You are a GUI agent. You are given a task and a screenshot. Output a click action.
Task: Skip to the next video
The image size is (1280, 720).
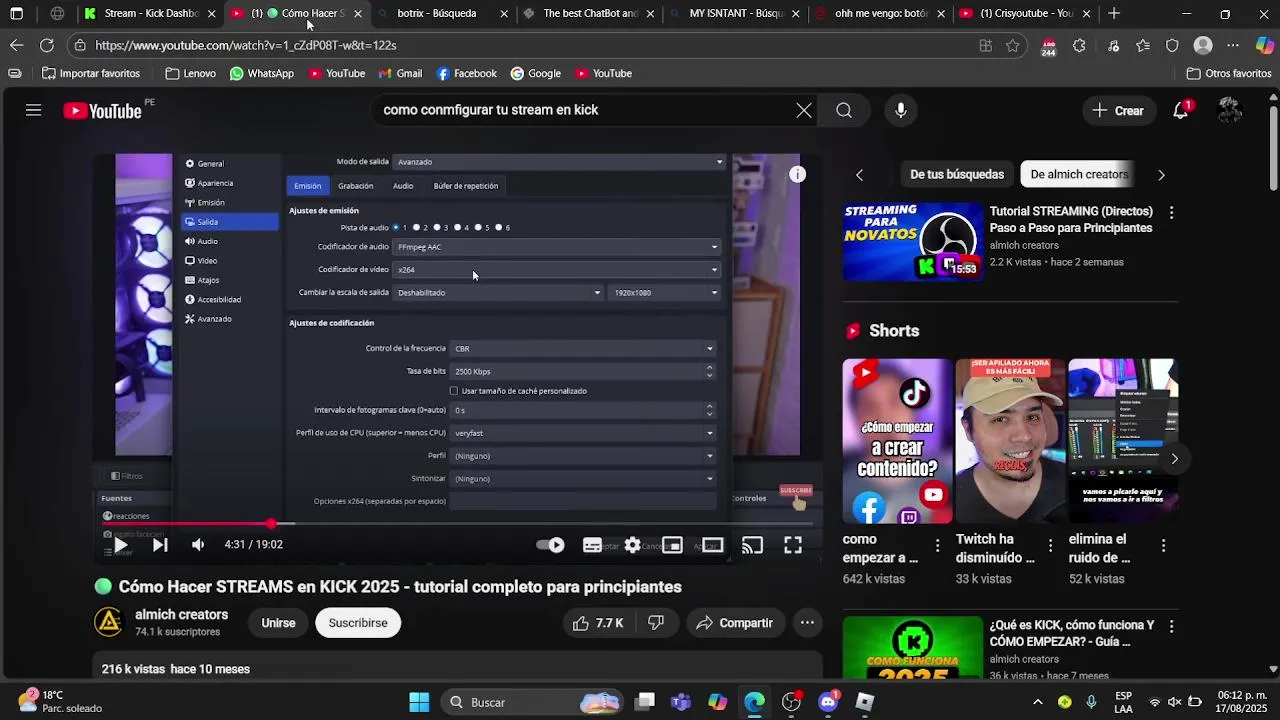[160, 545]
